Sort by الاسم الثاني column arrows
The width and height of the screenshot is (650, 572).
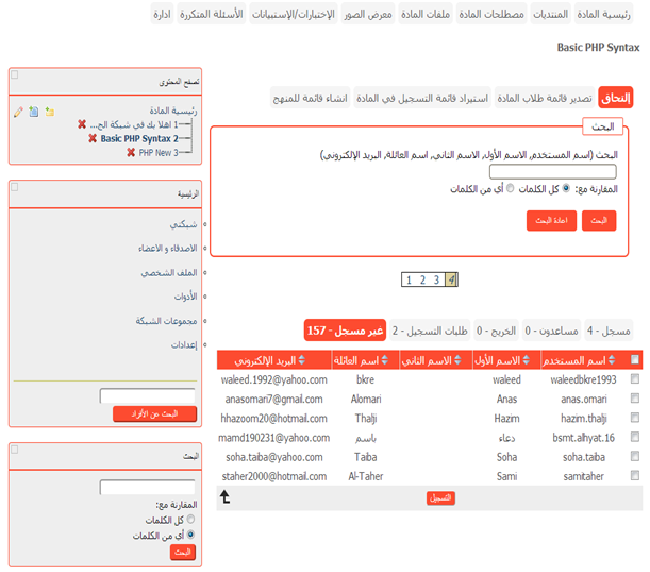(458, 360)
